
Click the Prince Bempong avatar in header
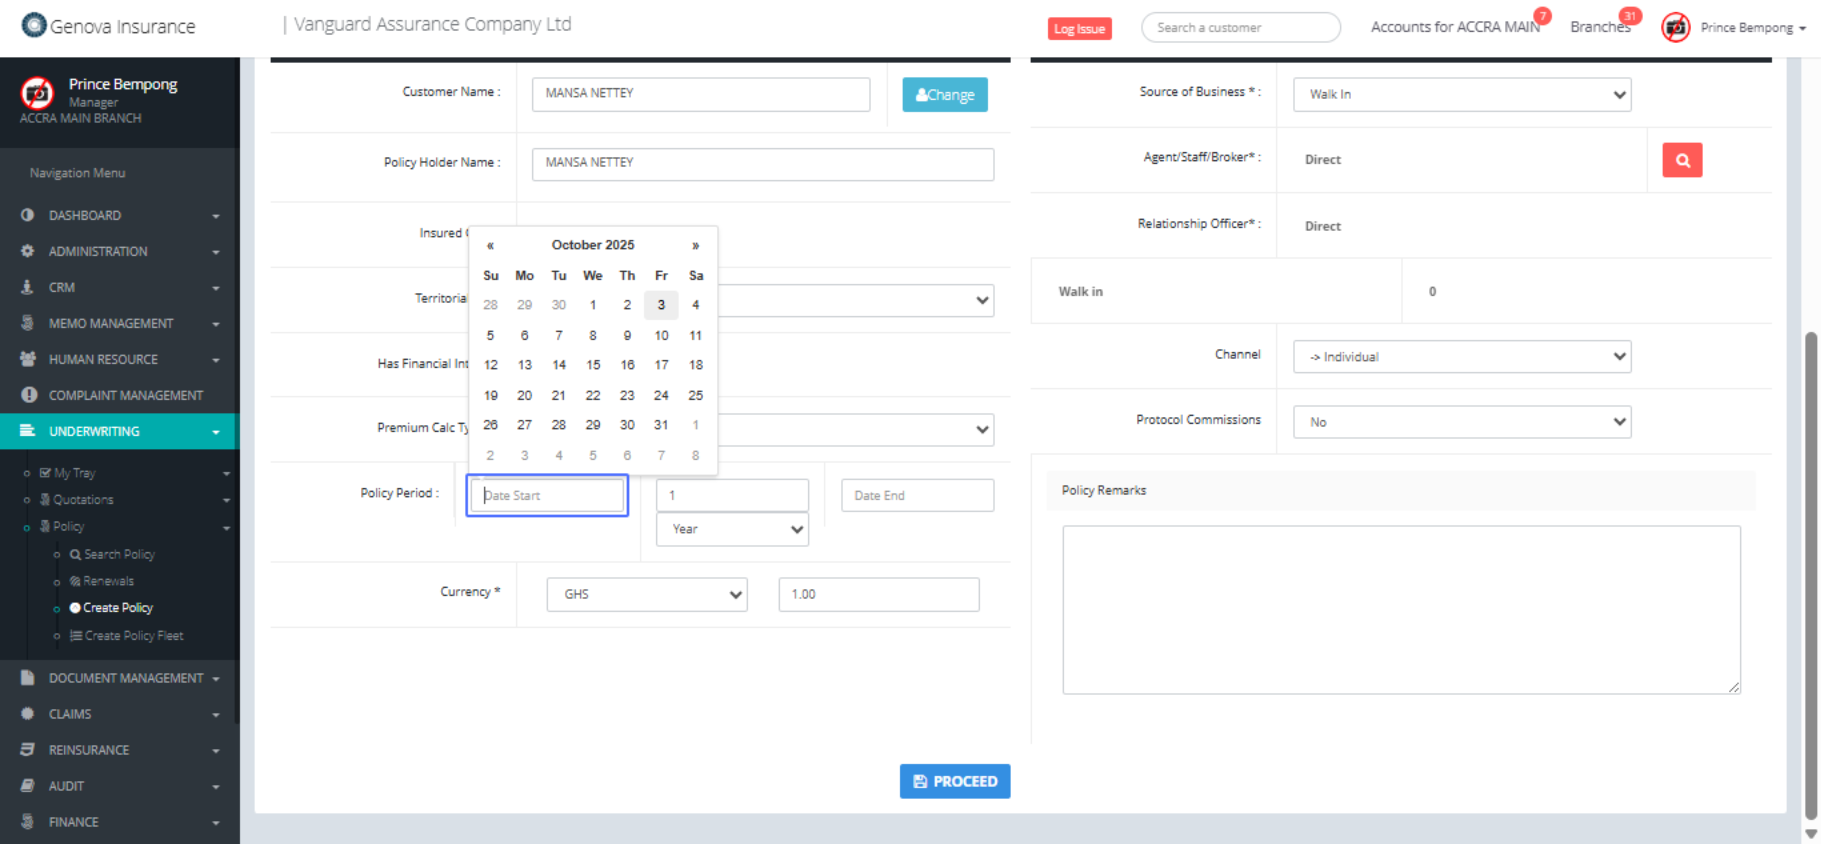[x=1676, y=28]
